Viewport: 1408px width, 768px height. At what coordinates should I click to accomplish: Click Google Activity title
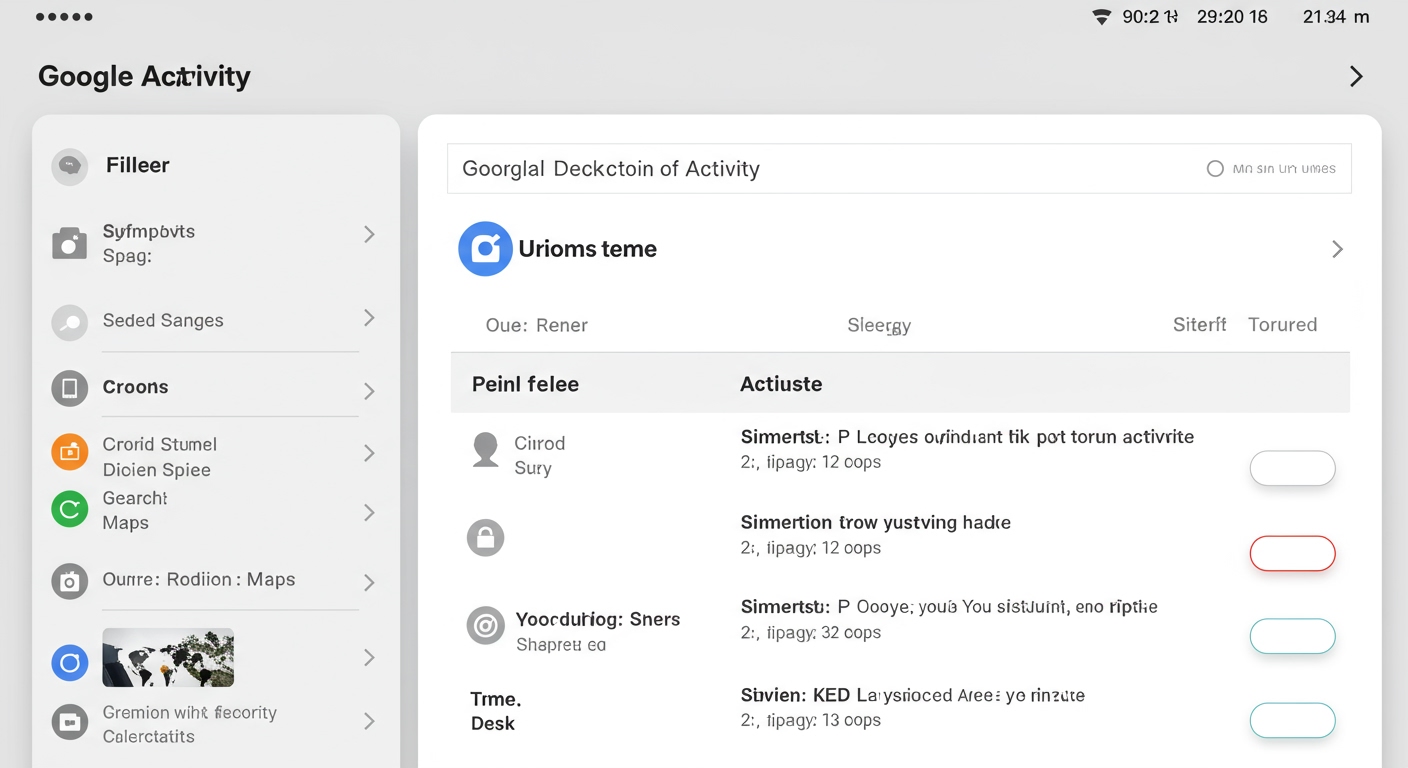click(x=144, y=76)
